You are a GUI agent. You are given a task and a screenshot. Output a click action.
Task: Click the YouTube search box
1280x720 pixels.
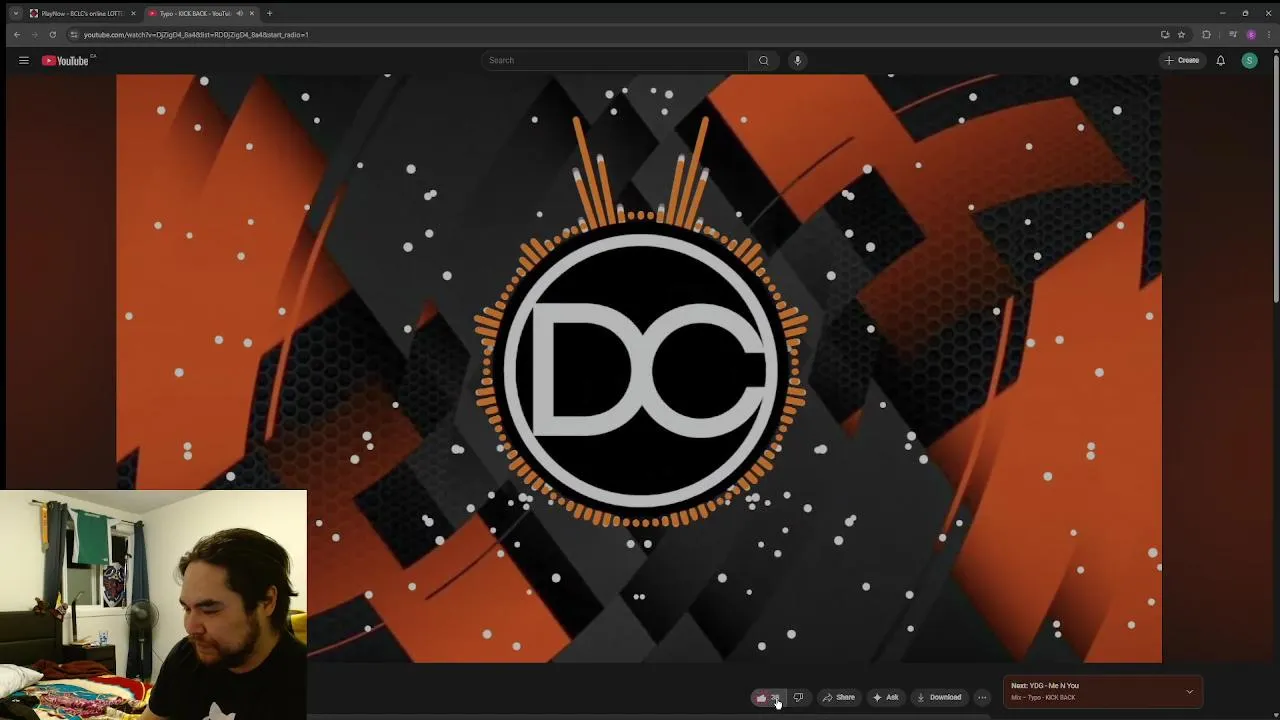[615, 60]
